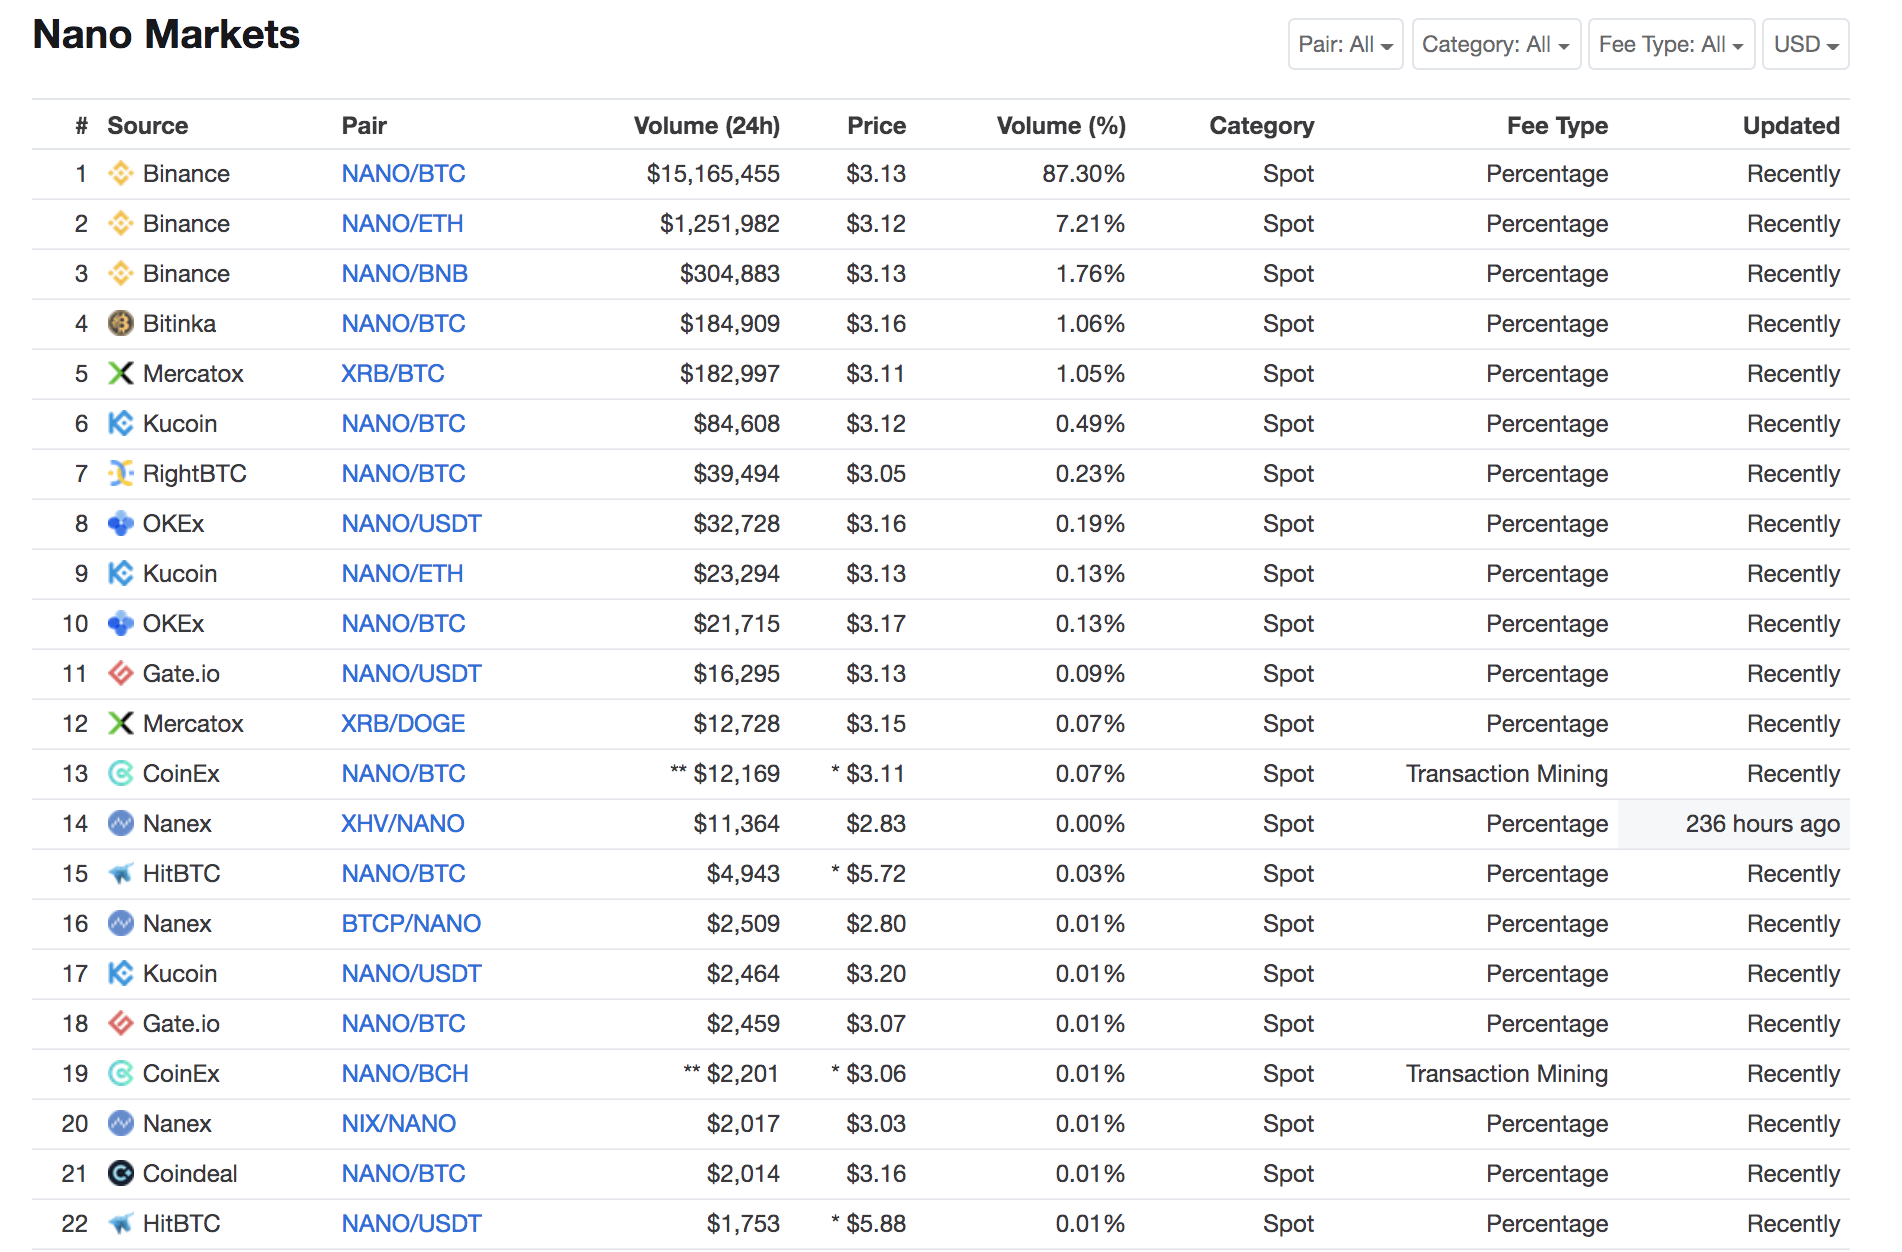Click the $15,165,455 volume value
1902x1252 pixels.
point(713,174)
